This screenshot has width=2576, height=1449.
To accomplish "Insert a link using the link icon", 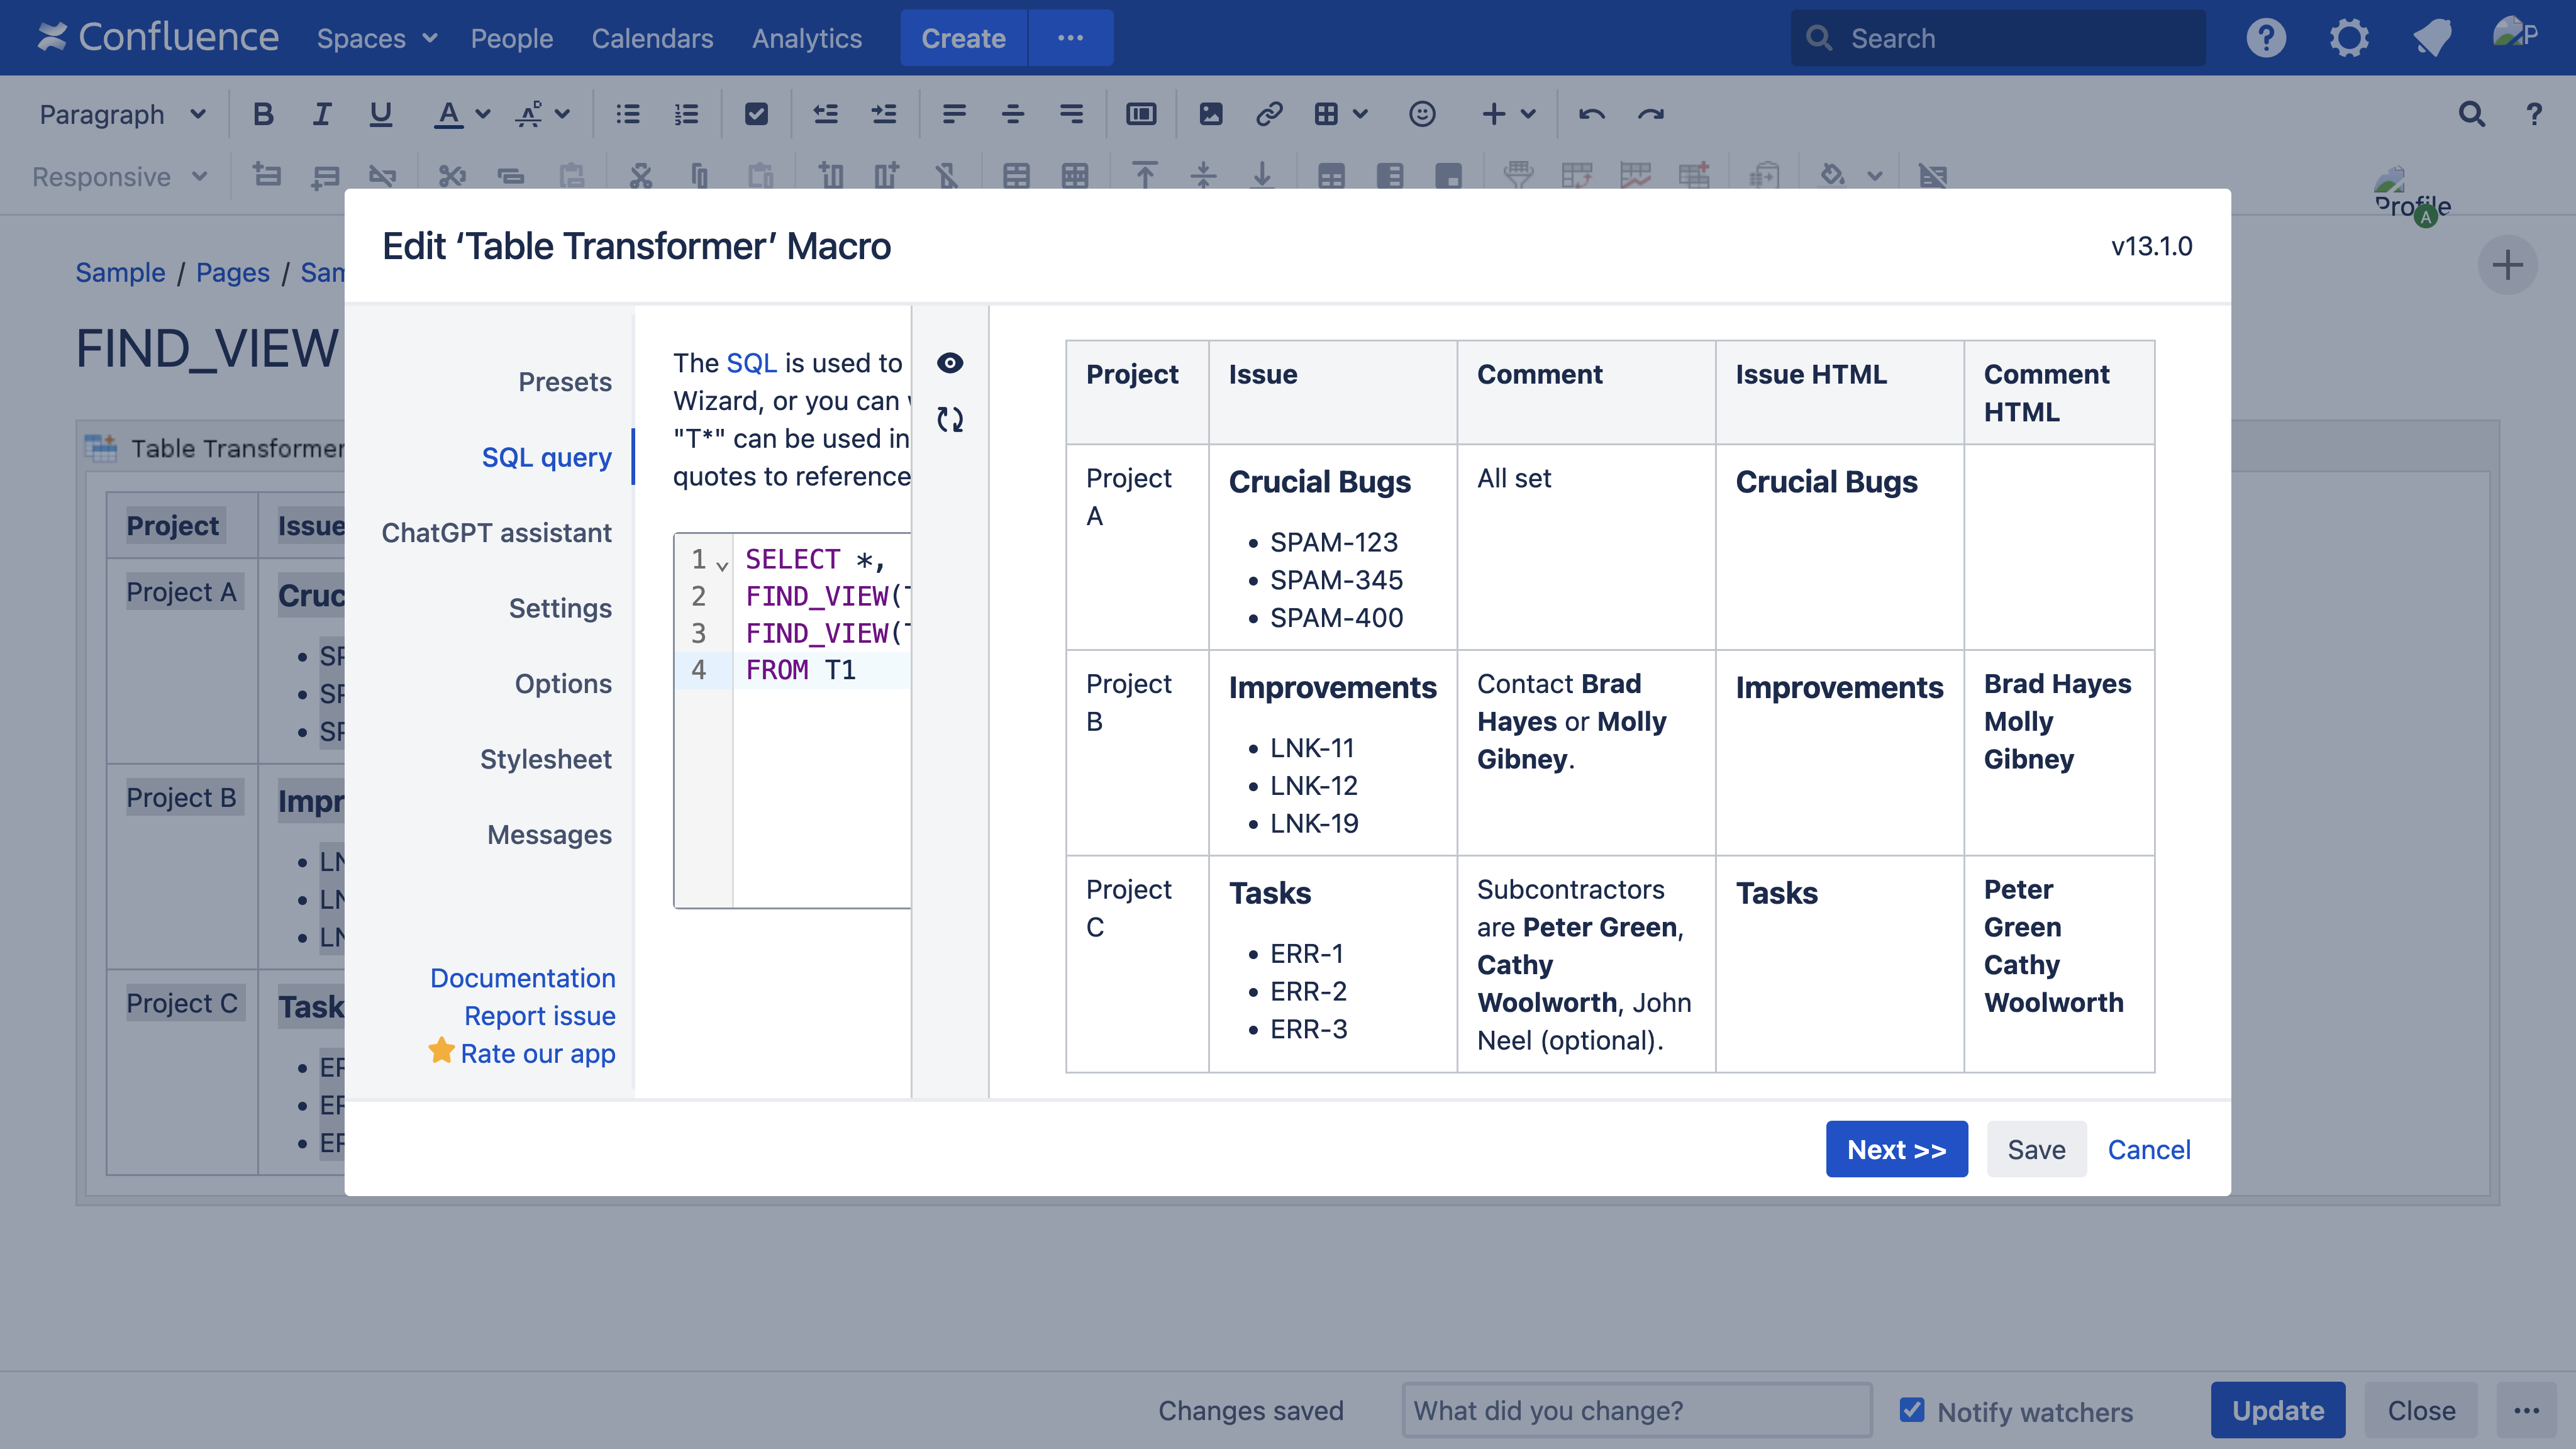I will click(x=1268, y=114).
